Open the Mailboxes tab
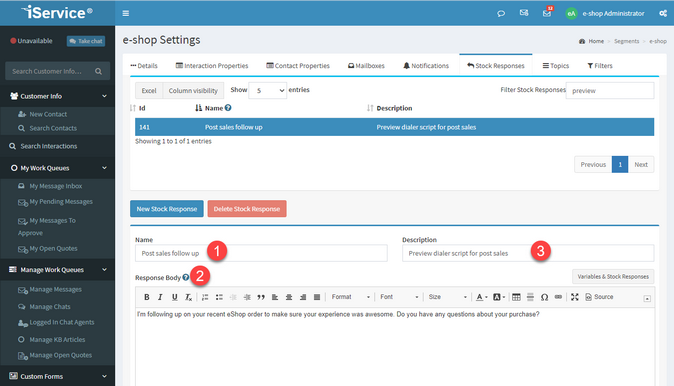Screen dimensions: 674x386 pyautogui.click(x=366, y=66)
